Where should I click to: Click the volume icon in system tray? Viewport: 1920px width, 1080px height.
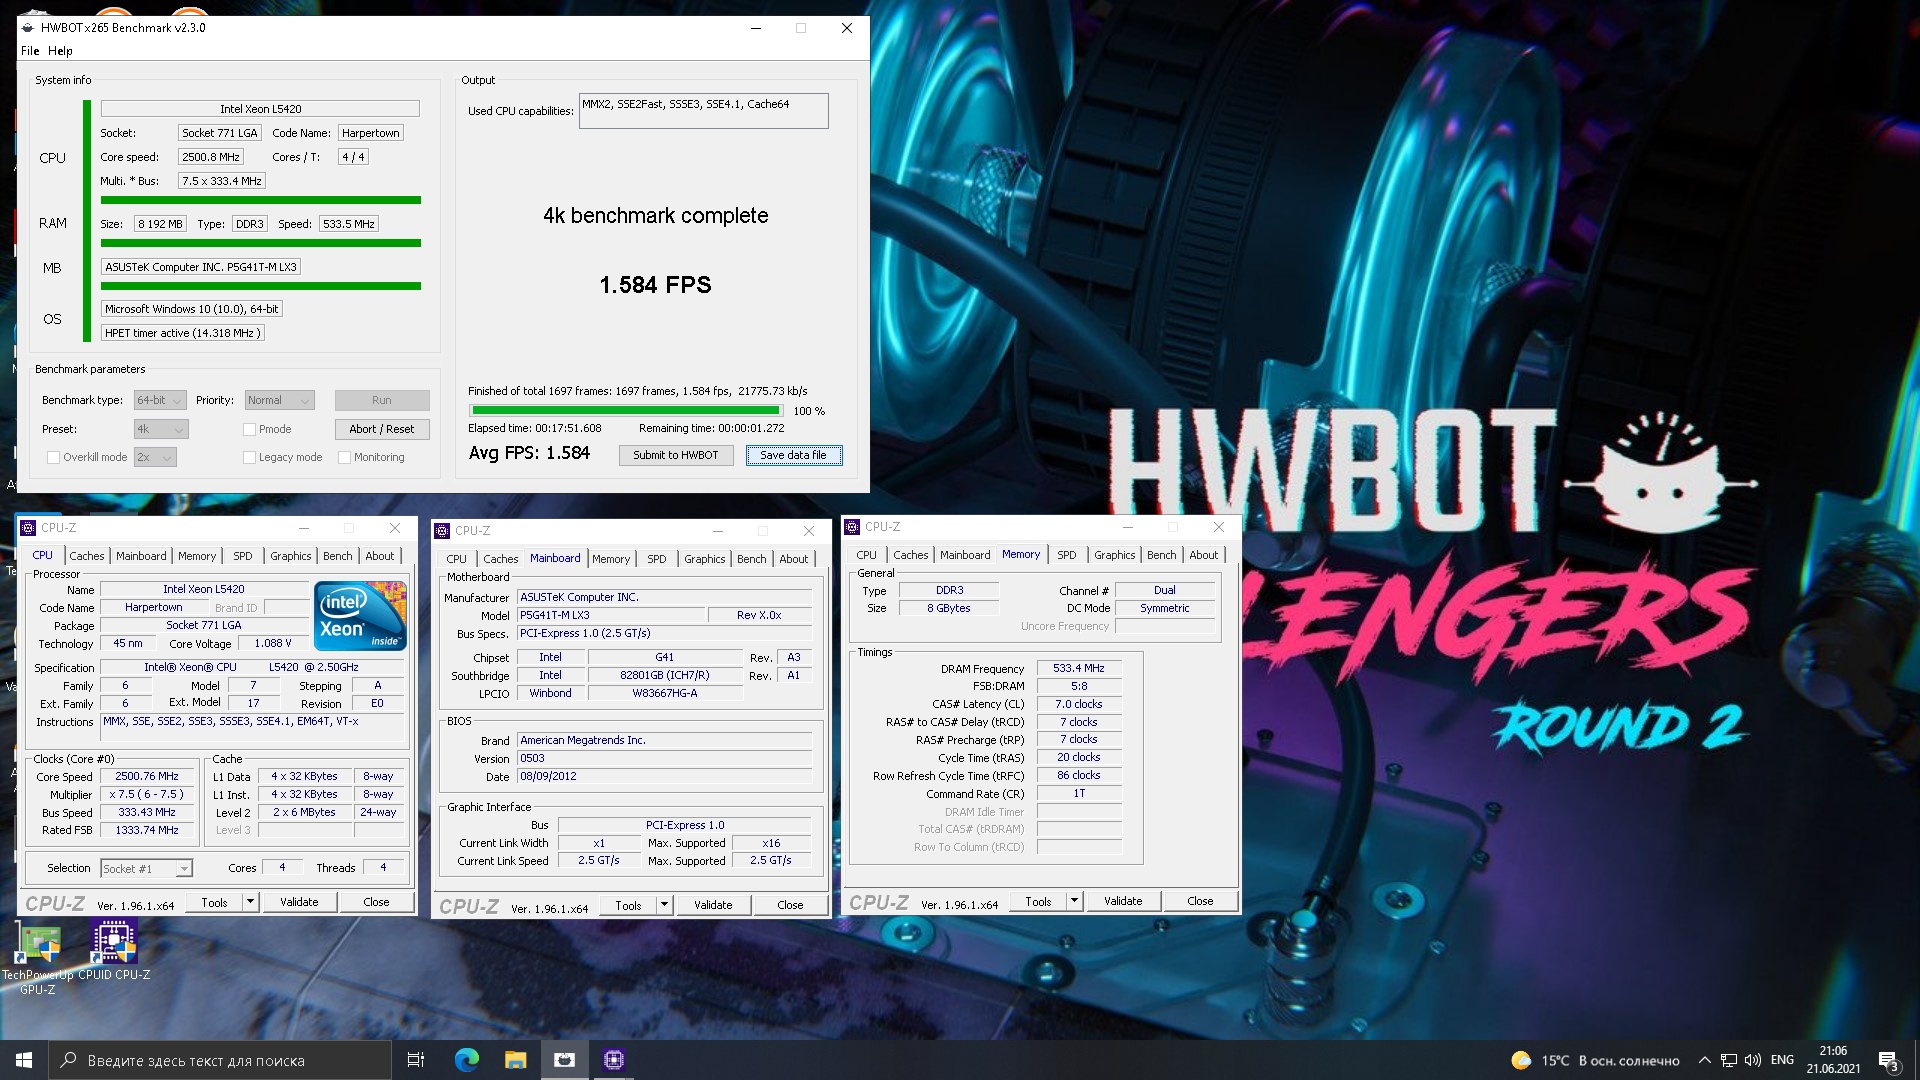point(1753,1060)
